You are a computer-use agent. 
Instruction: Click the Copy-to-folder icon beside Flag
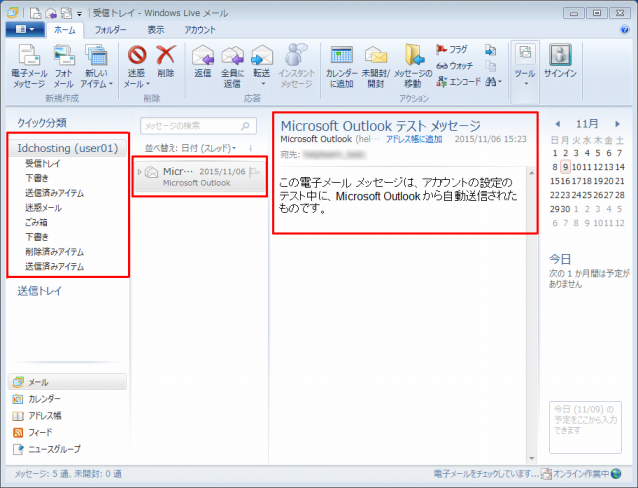pyautogui.click(x=490, y=50)
